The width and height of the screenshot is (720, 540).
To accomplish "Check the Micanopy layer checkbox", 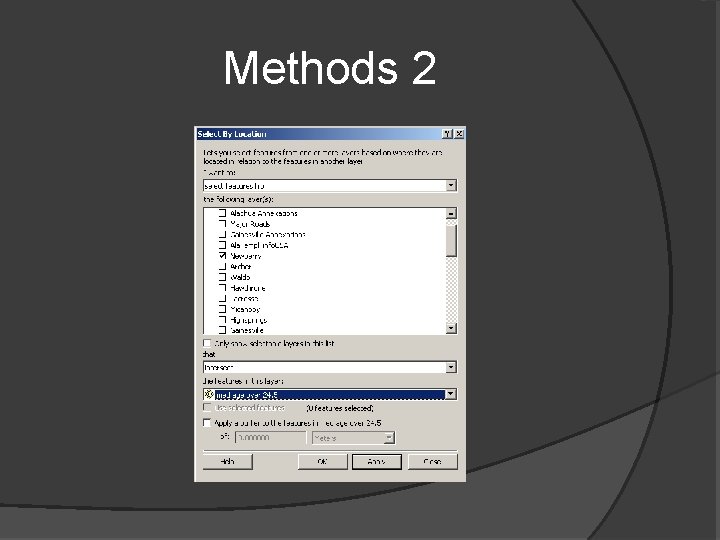I will pyautogui.click(x=222, y=309).
